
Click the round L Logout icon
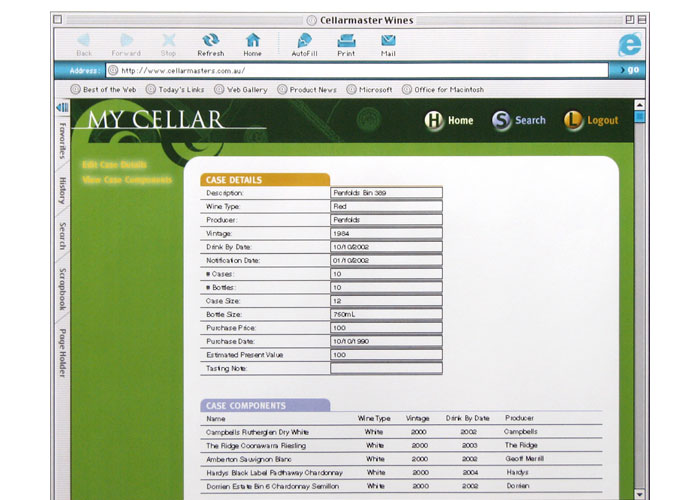pyautogui.click(x=573, y=120)
